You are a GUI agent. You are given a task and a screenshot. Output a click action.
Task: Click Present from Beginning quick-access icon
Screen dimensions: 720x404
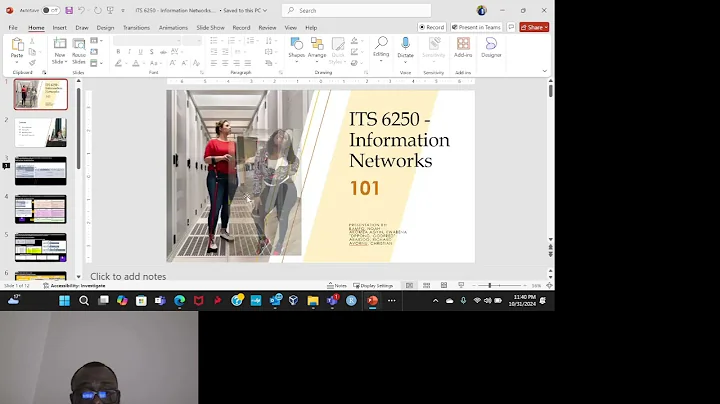110,10
